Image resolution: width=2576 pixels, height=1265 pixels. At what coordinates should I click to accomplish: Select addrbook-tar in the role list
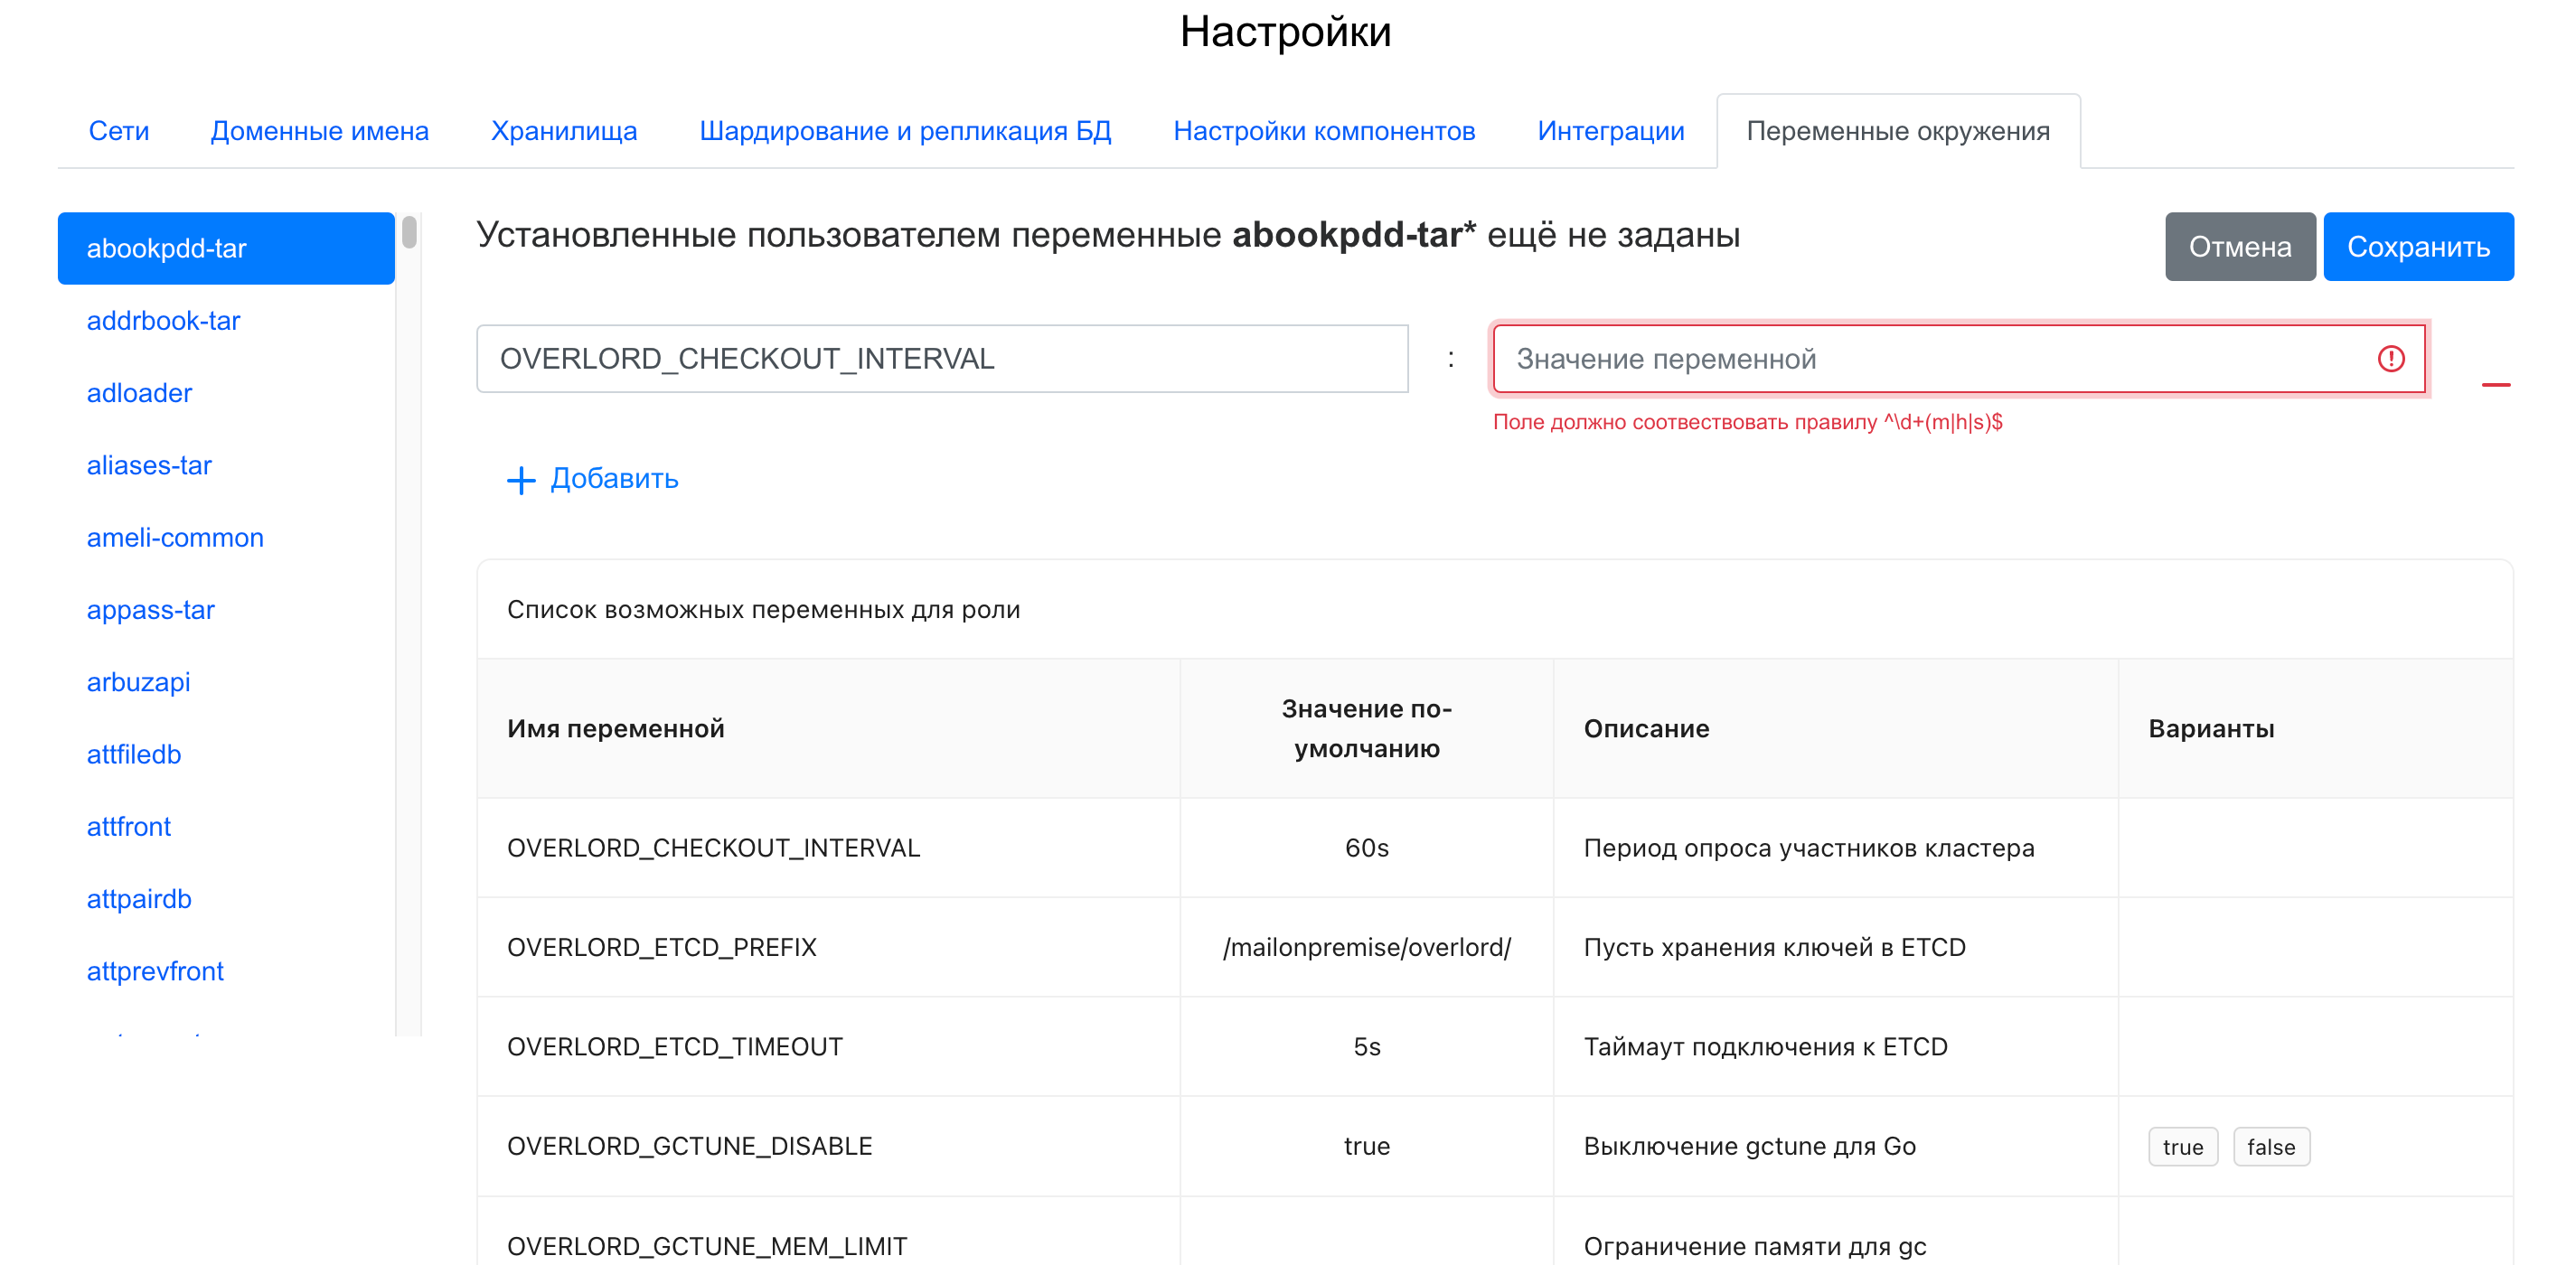click(163, 321)
